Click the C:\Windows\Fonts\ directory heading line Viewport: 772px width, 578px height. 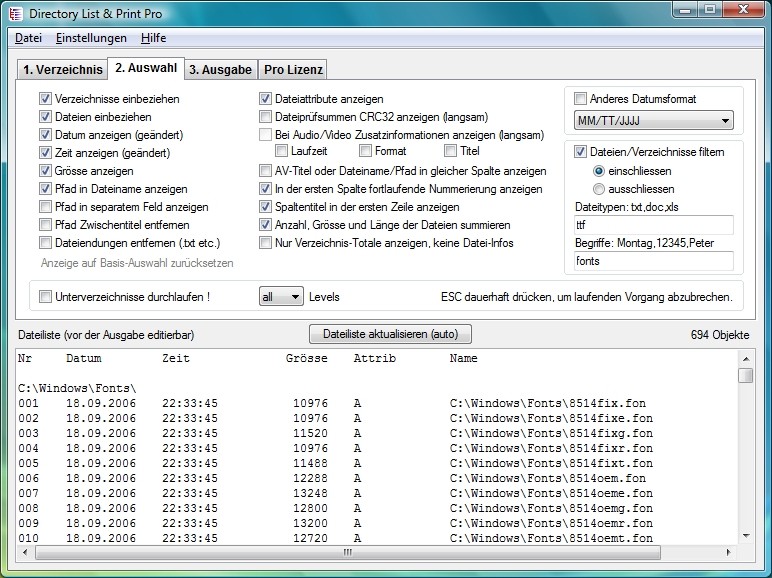tap(77, 388)
